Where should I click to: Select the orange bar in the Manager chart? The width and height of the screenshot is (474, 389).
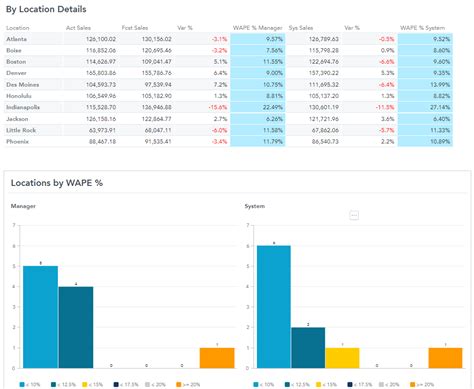(x=217, y=358)
